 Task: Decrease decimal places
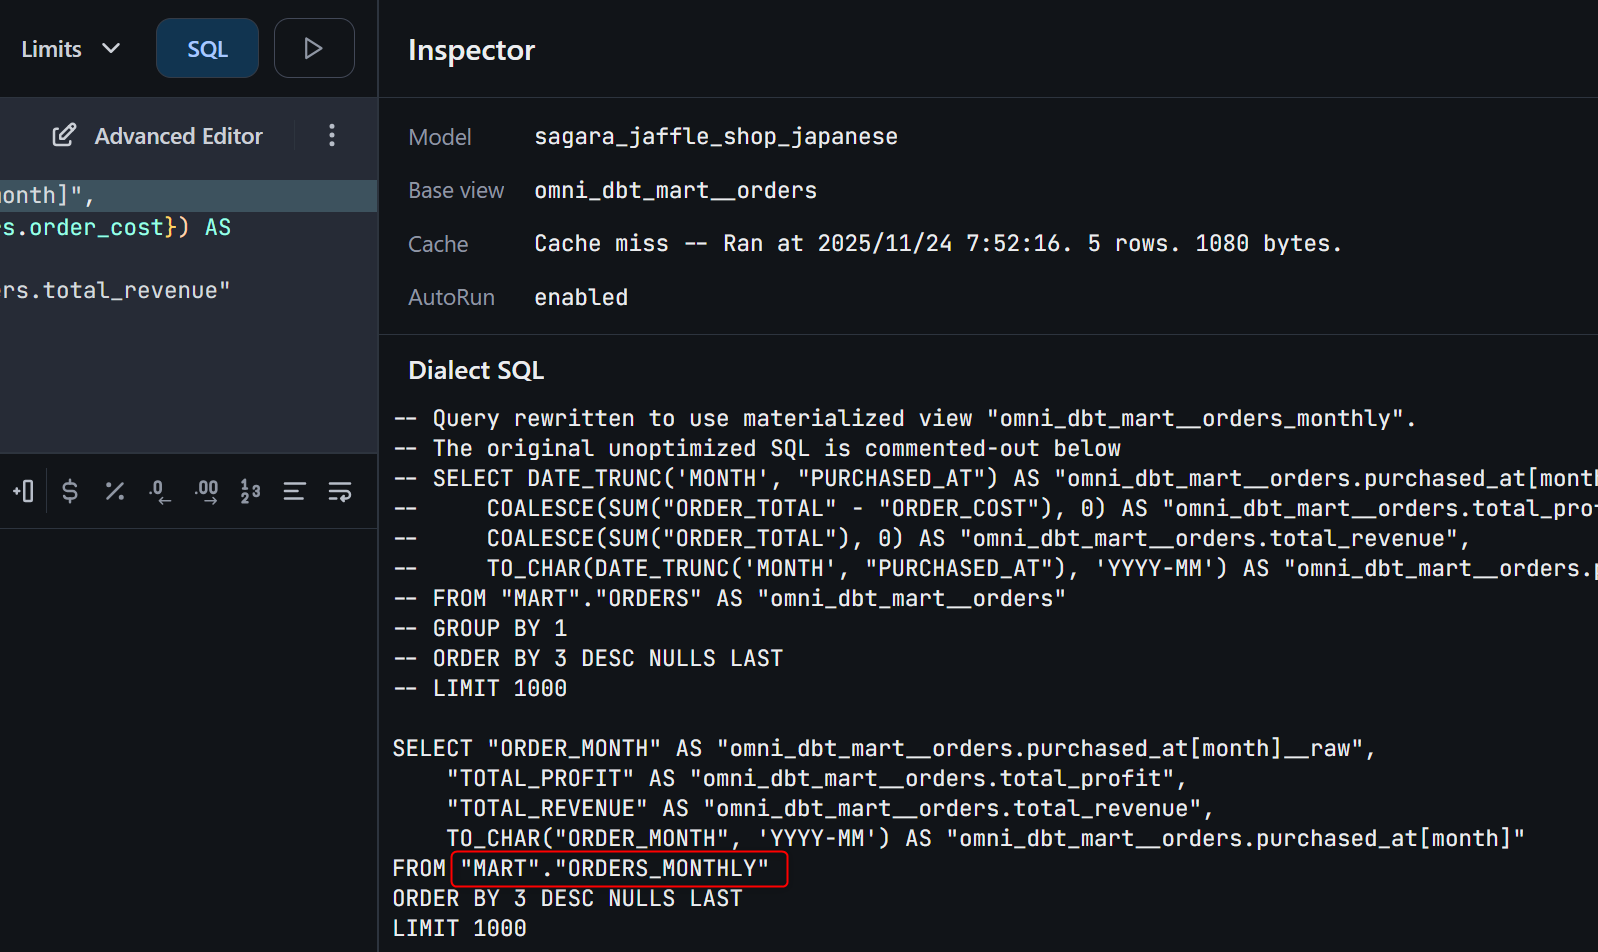[160, 491]
